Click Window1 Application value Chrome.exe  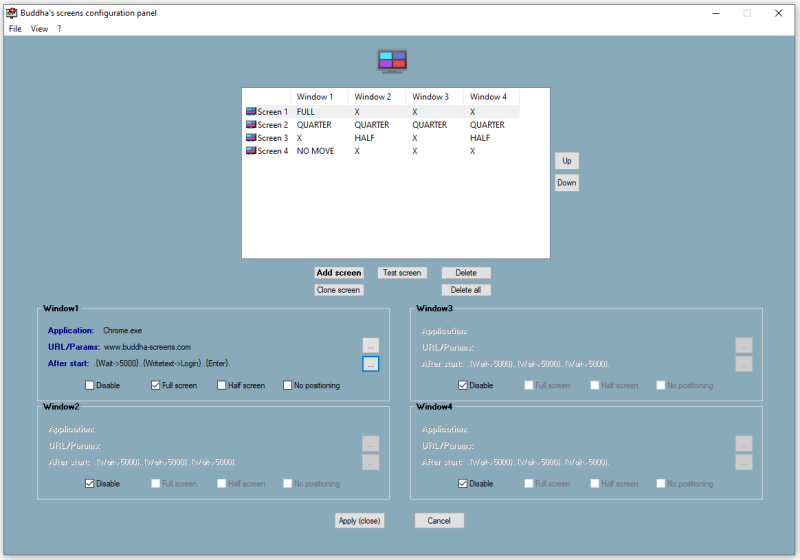[x=122, y=330]
